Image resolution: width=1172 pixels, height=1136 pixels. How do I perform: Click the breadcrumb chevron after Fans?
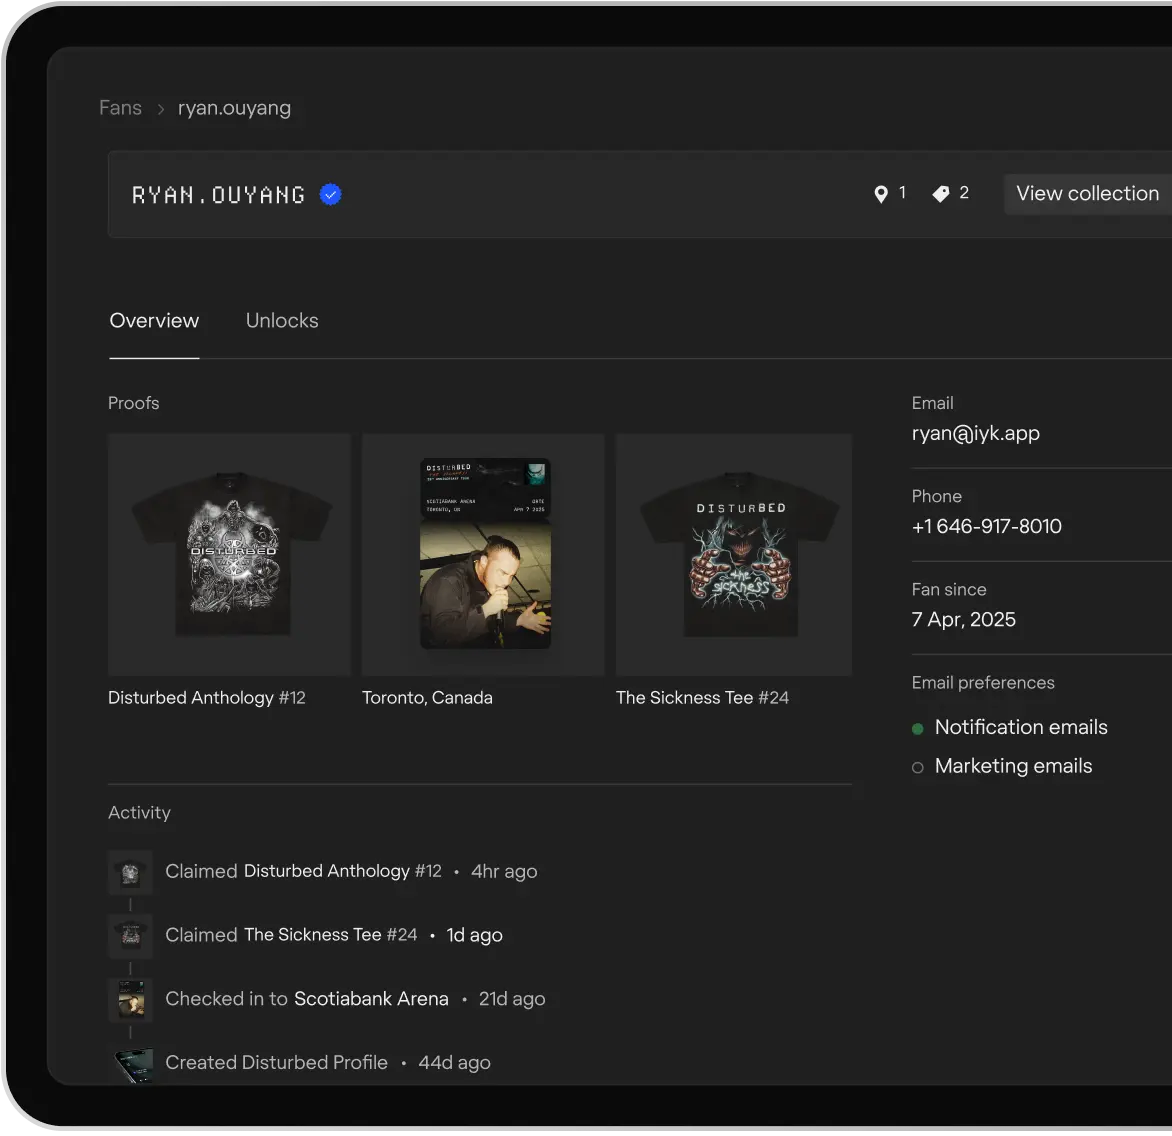(160, 109)
